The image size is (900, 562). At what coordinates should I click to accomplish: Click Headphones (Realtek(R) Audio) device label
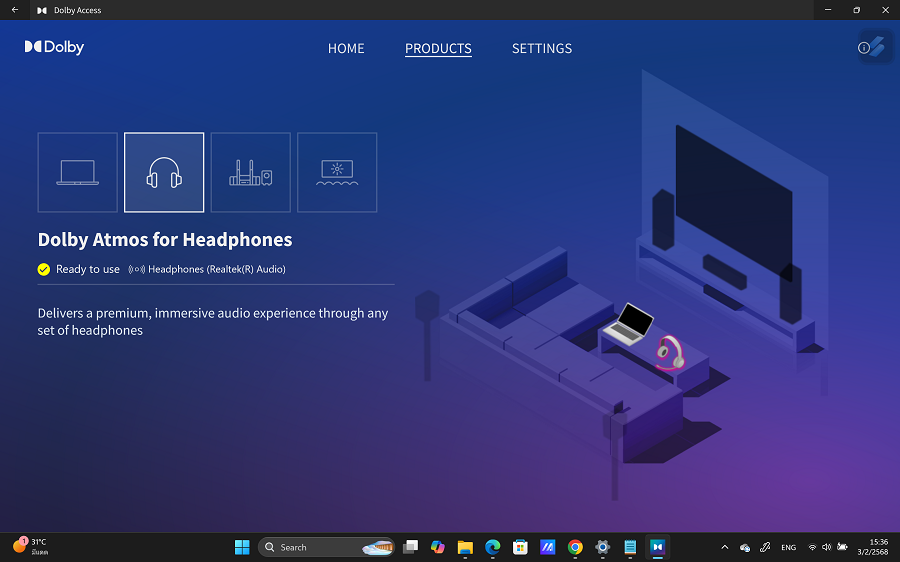point(216,269)
